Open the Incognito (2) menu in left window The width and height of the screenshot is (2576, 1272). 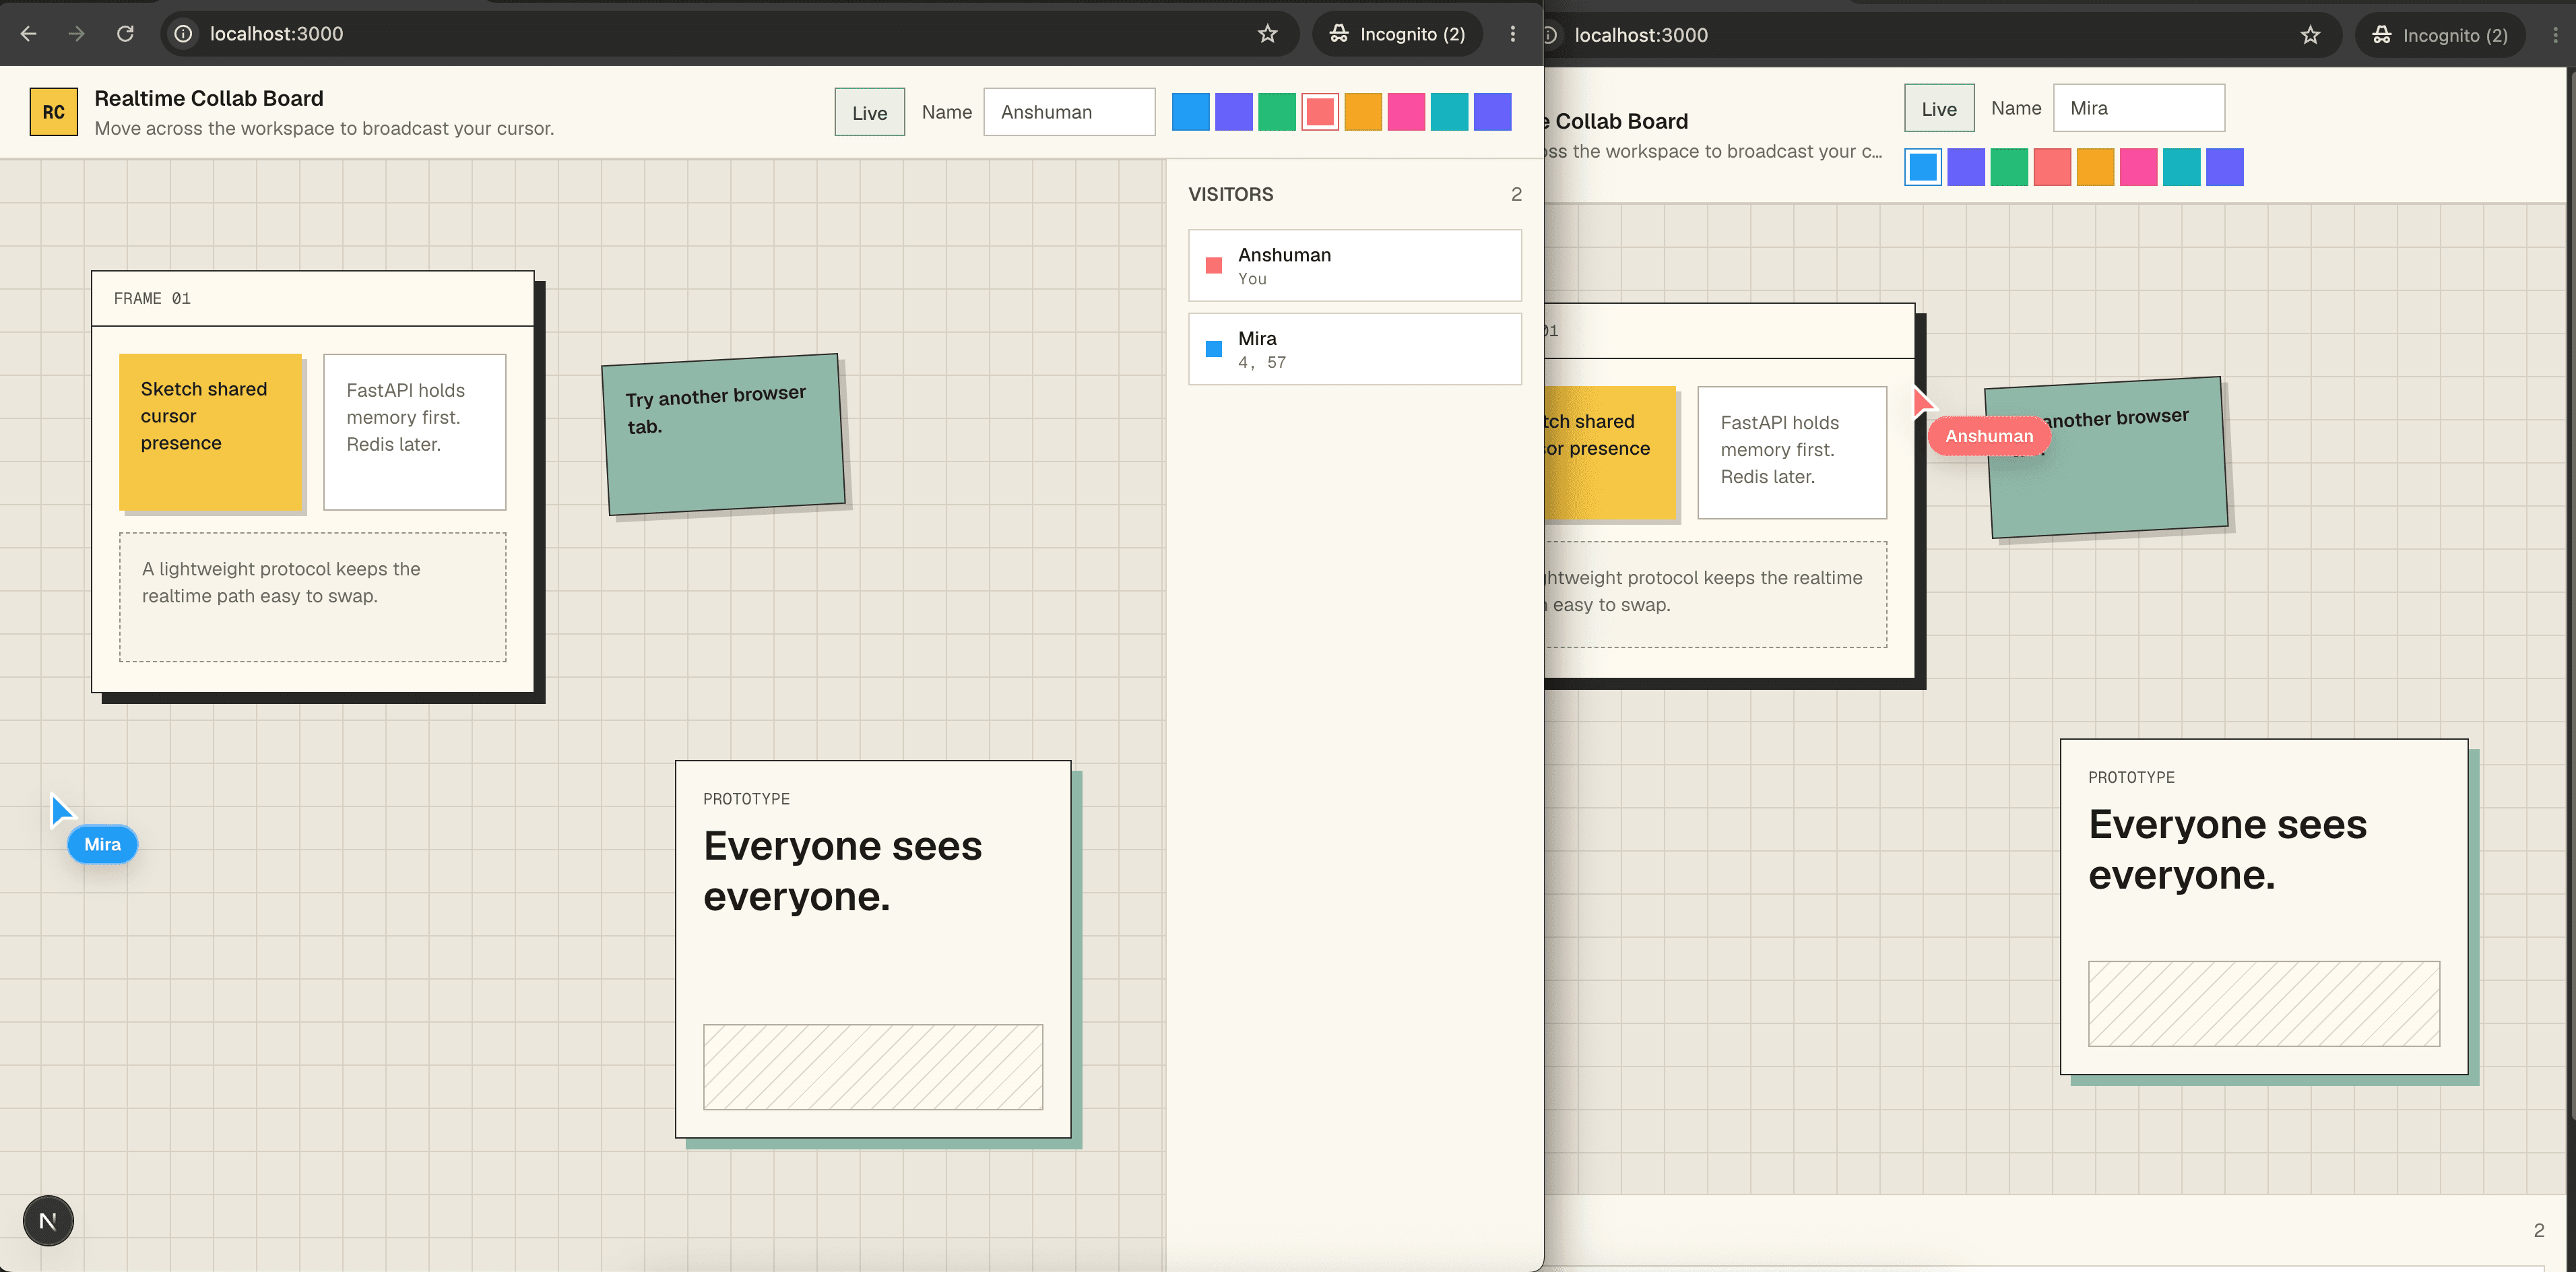point(1398,34)
